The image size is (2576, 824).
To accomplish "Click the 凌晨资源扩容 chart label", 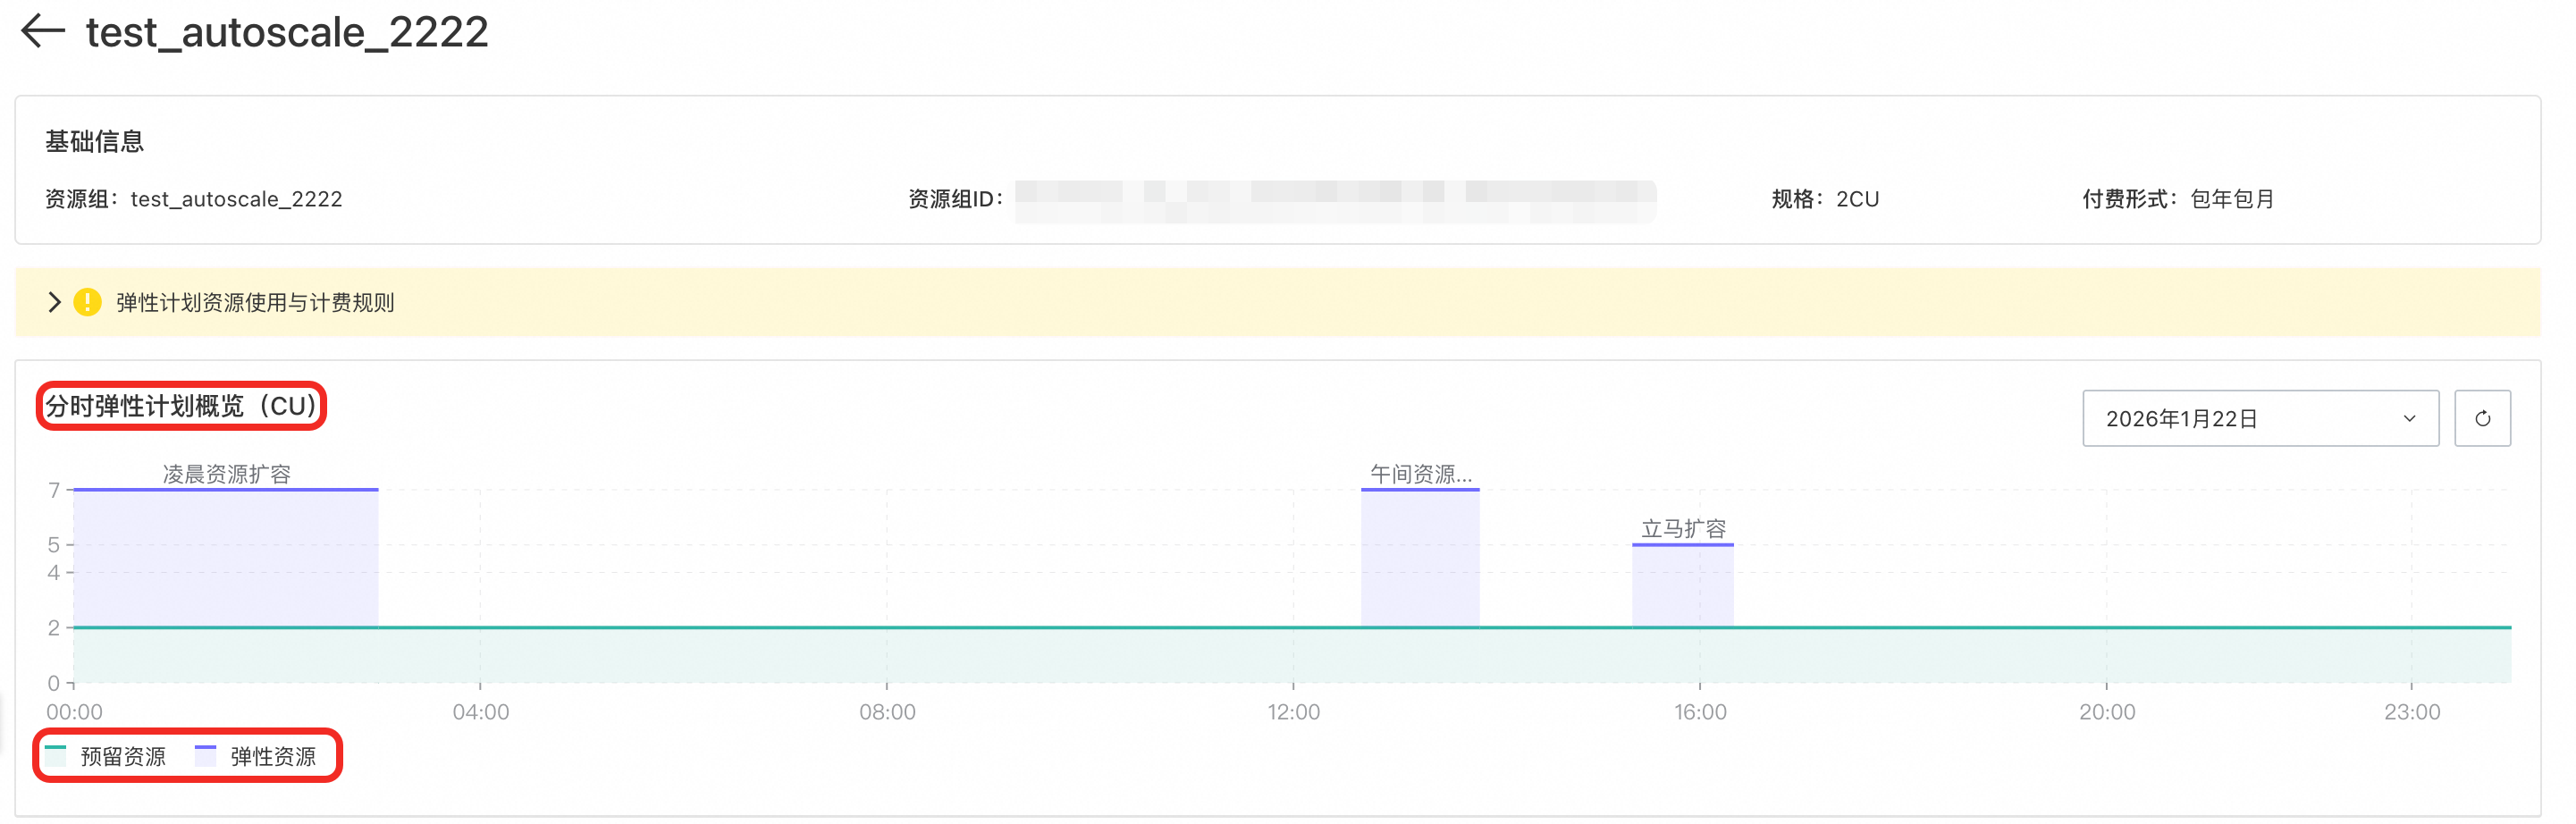I will coord(227,474).
